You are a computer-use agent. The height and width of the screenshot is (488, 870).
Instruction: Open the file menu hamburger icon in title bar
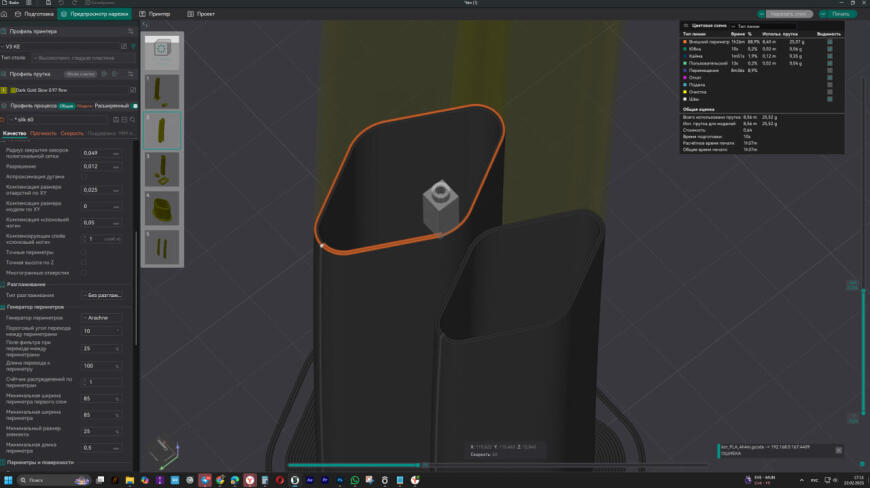point(29,3)
